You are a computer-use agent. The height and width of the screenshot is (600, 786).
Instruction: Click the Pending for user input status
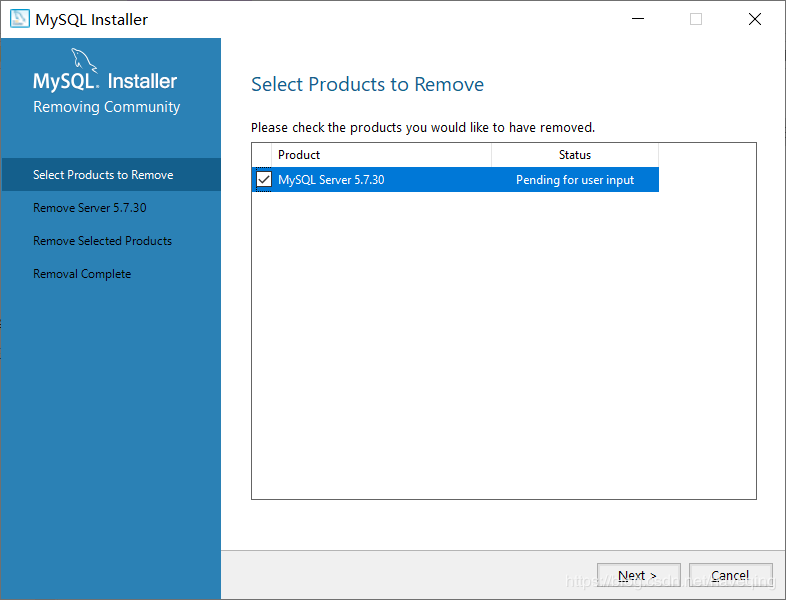click(x=575, y=180)
